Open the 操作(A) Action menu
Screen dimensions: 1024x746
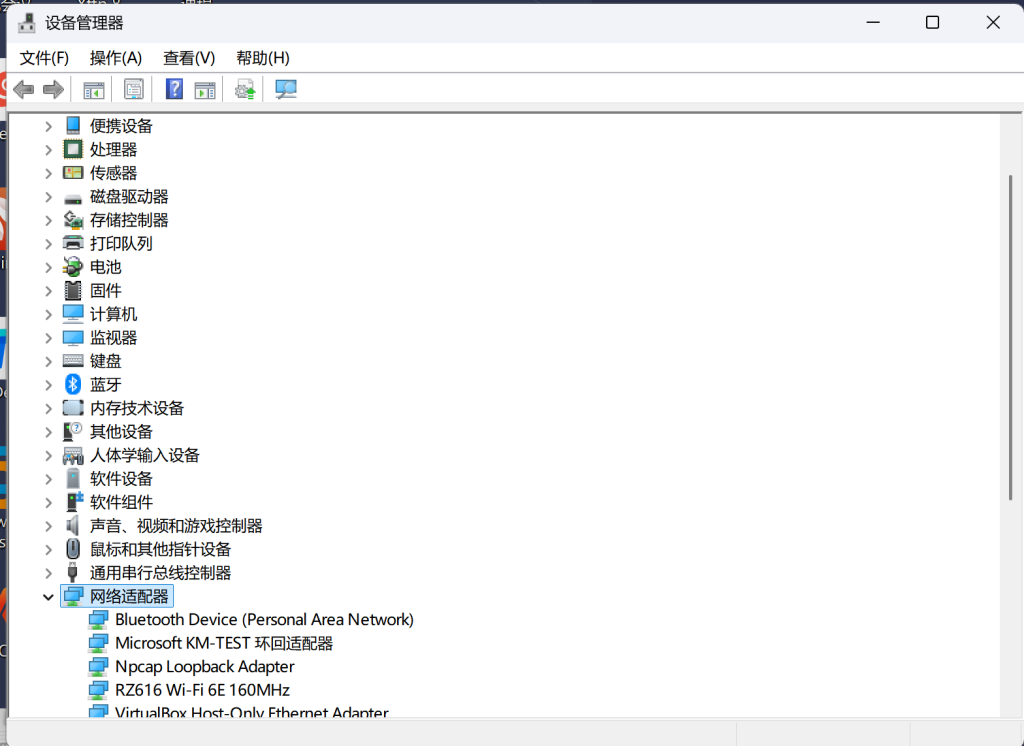116,58
